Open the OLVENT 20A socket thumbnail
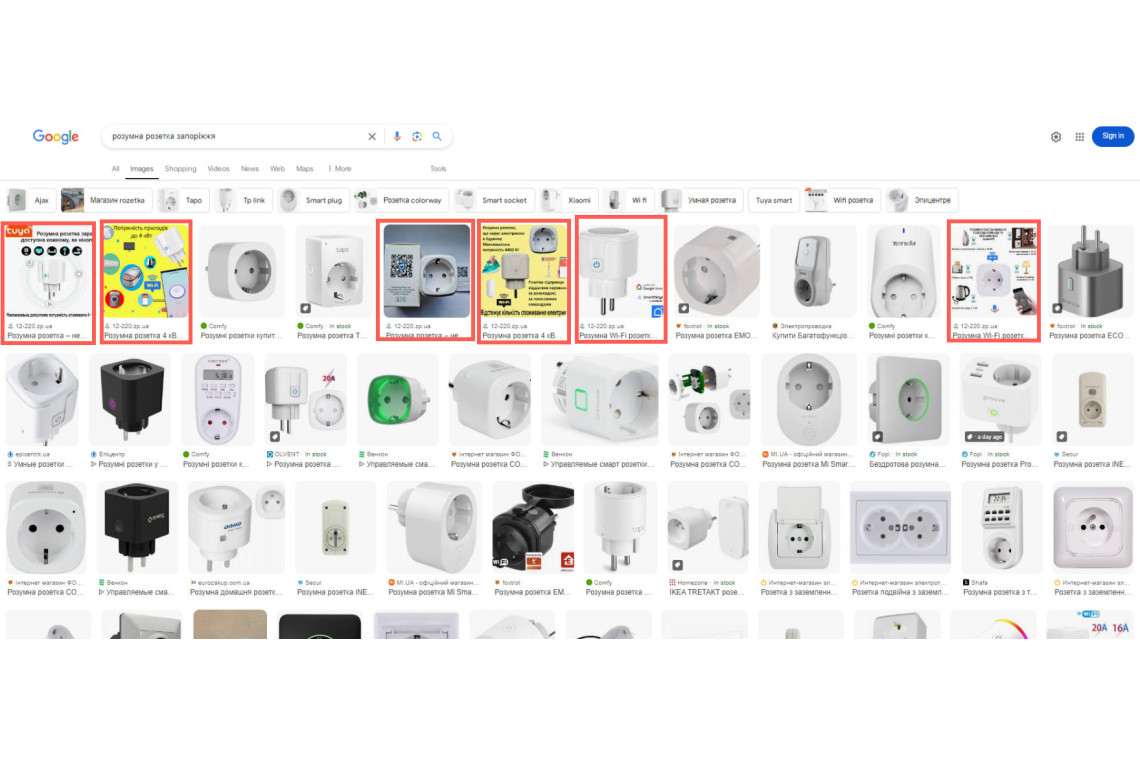Viewport: 1140px width, 760px height. pos(306,400)
